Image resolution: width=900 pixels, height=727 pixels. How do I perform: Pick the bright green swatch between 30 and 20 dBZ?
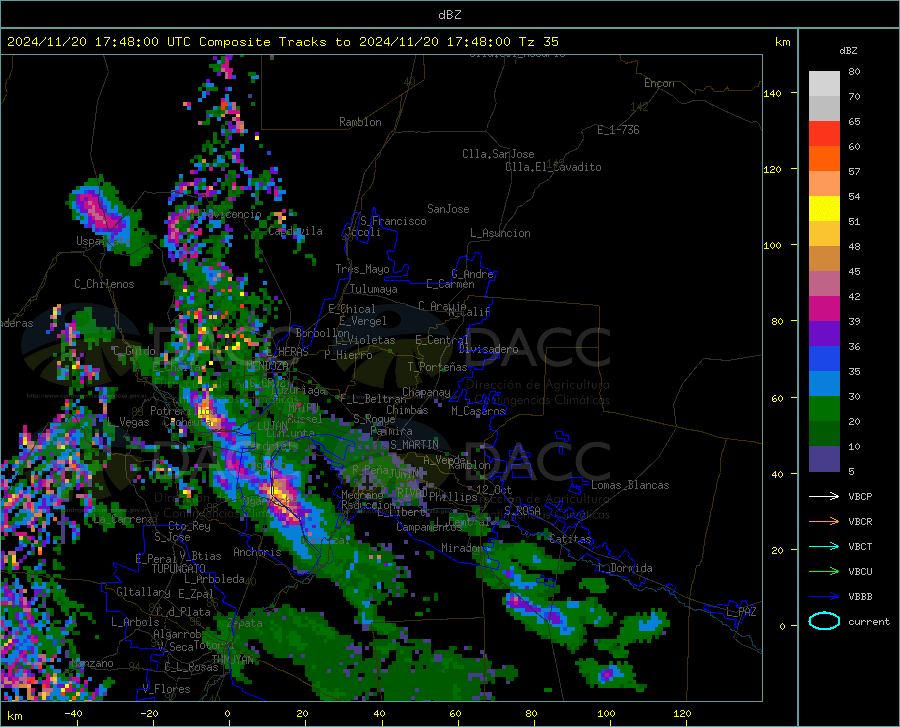coord(824,409)
